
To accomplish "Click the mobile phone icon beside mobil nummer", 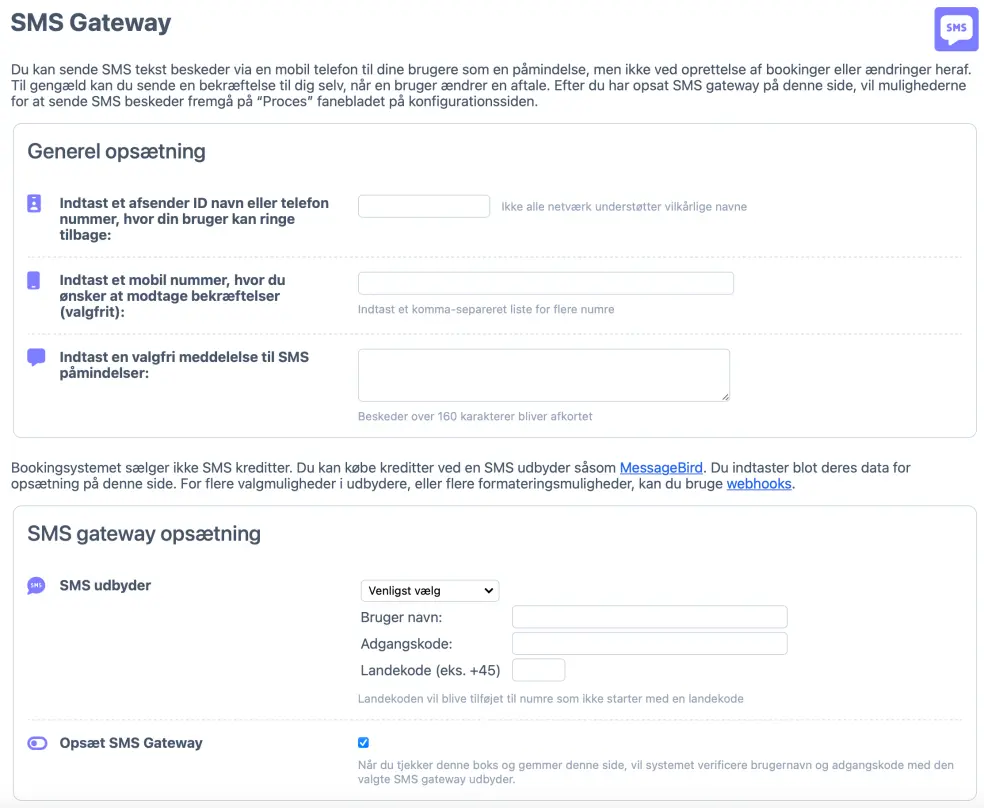I will (x=35, y=280).
